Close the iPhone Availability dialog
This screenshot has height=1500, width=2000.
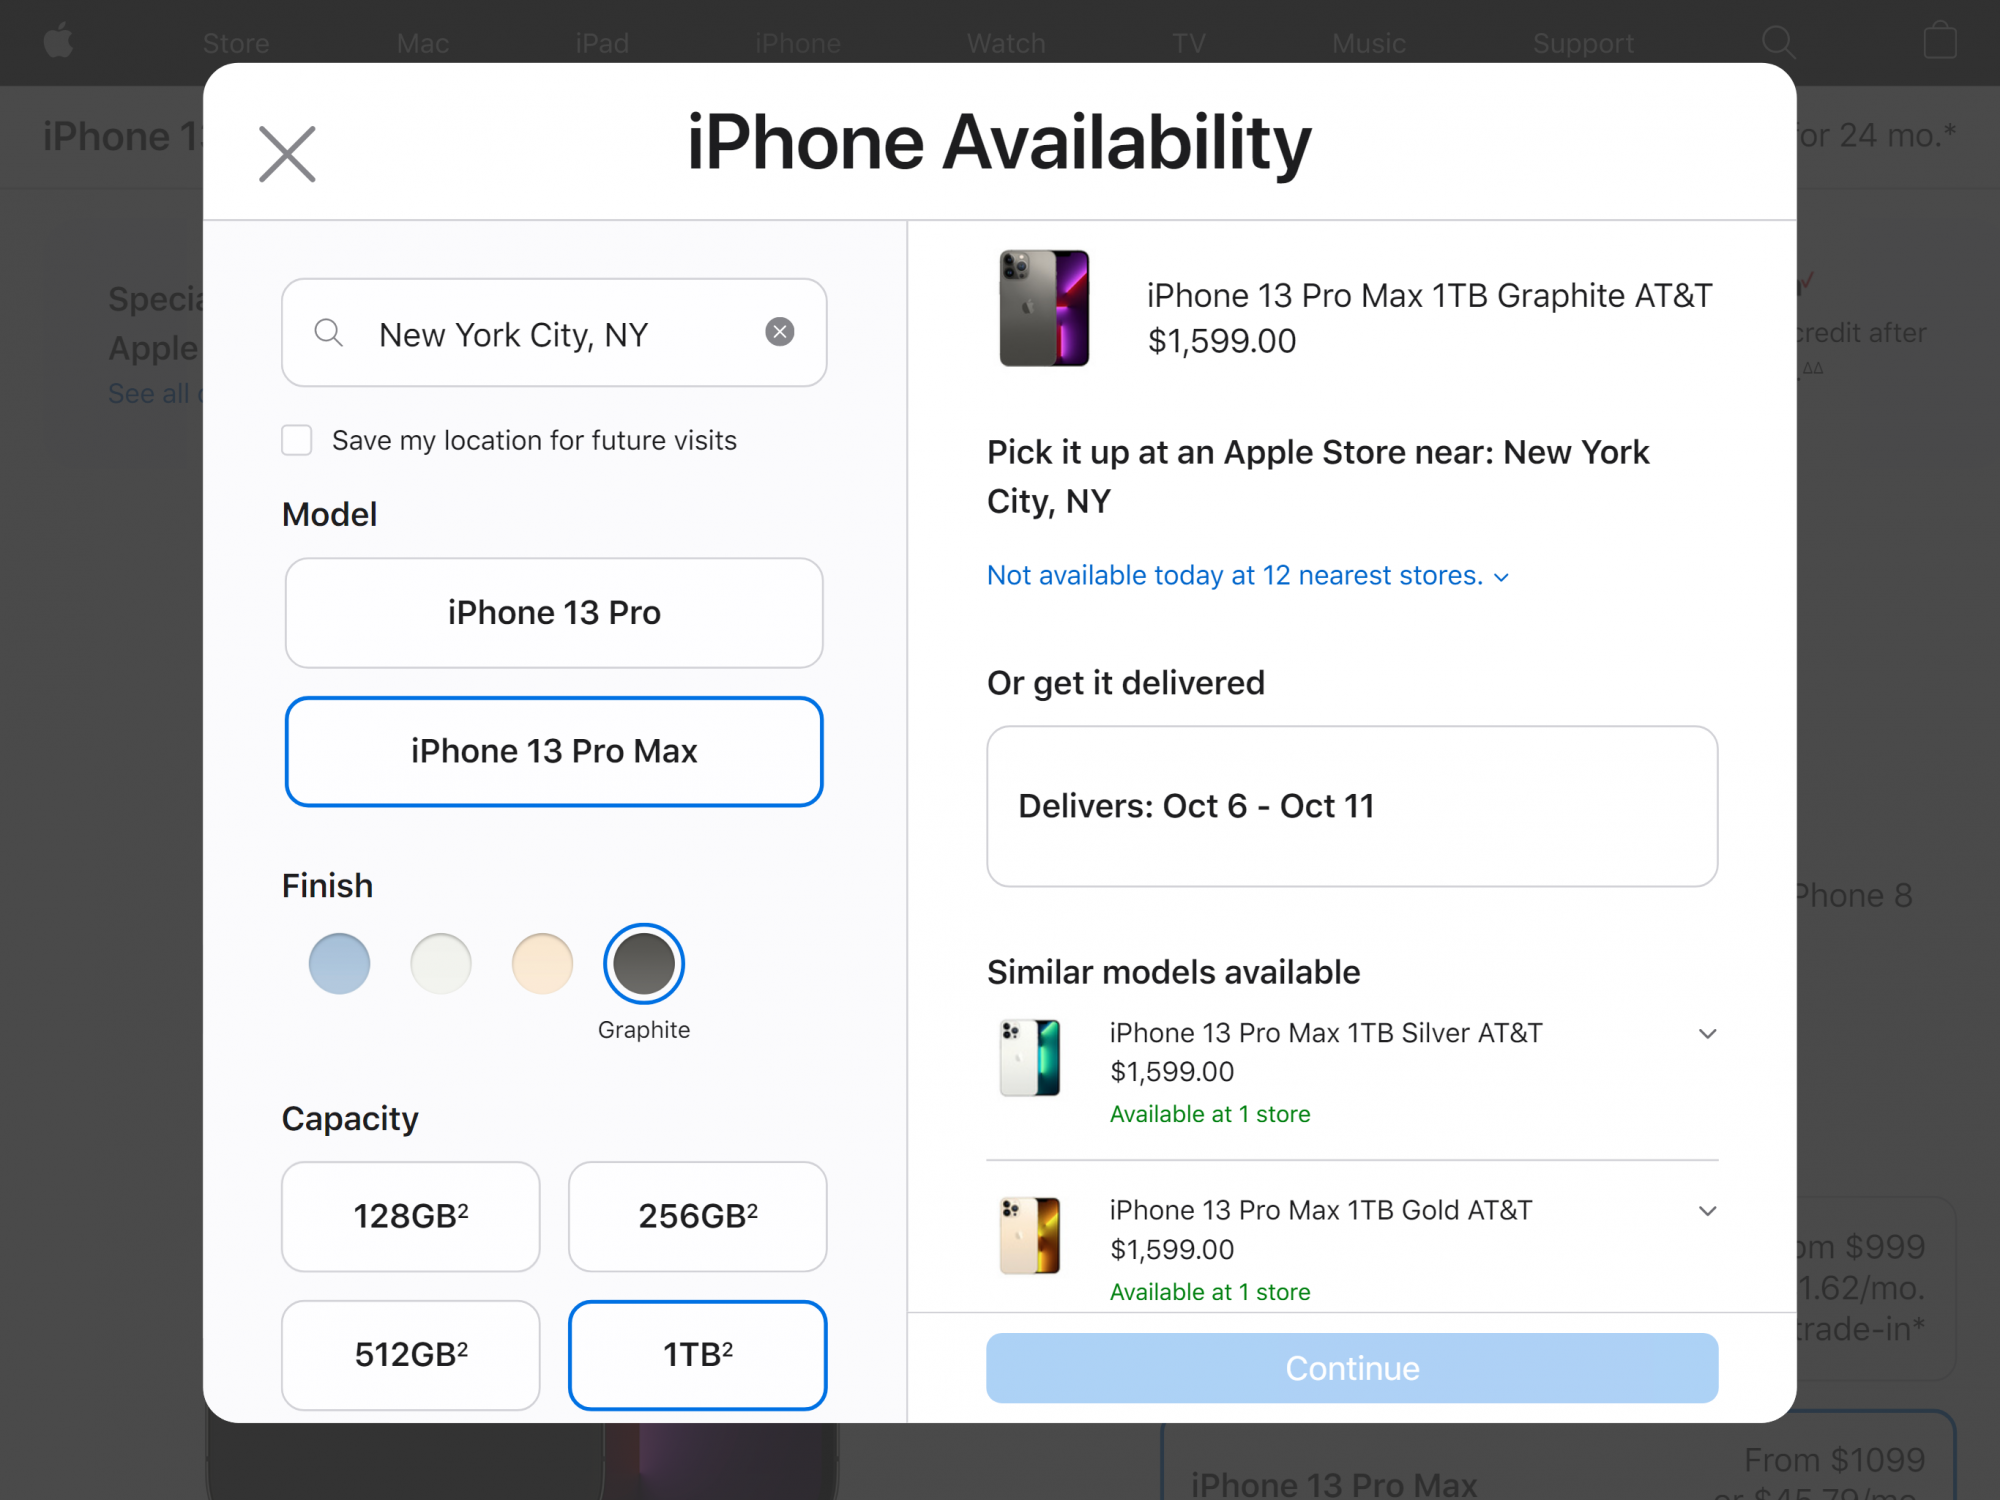pos(287,154)
